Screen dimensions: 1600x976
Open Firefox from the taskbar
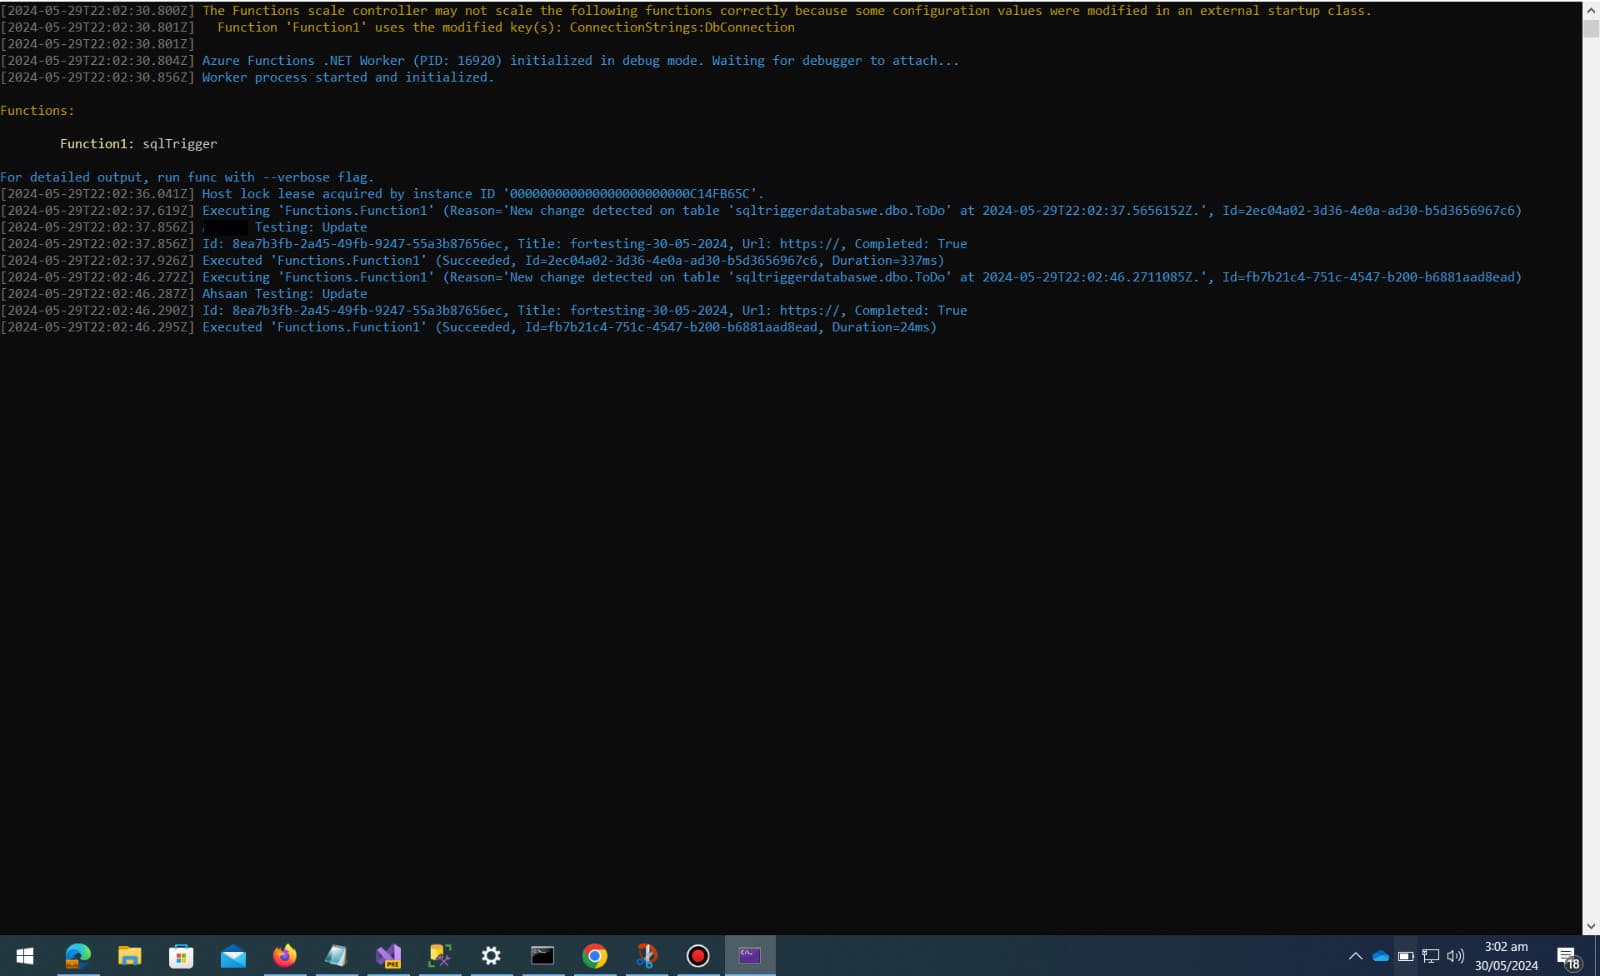click(285, 956)
